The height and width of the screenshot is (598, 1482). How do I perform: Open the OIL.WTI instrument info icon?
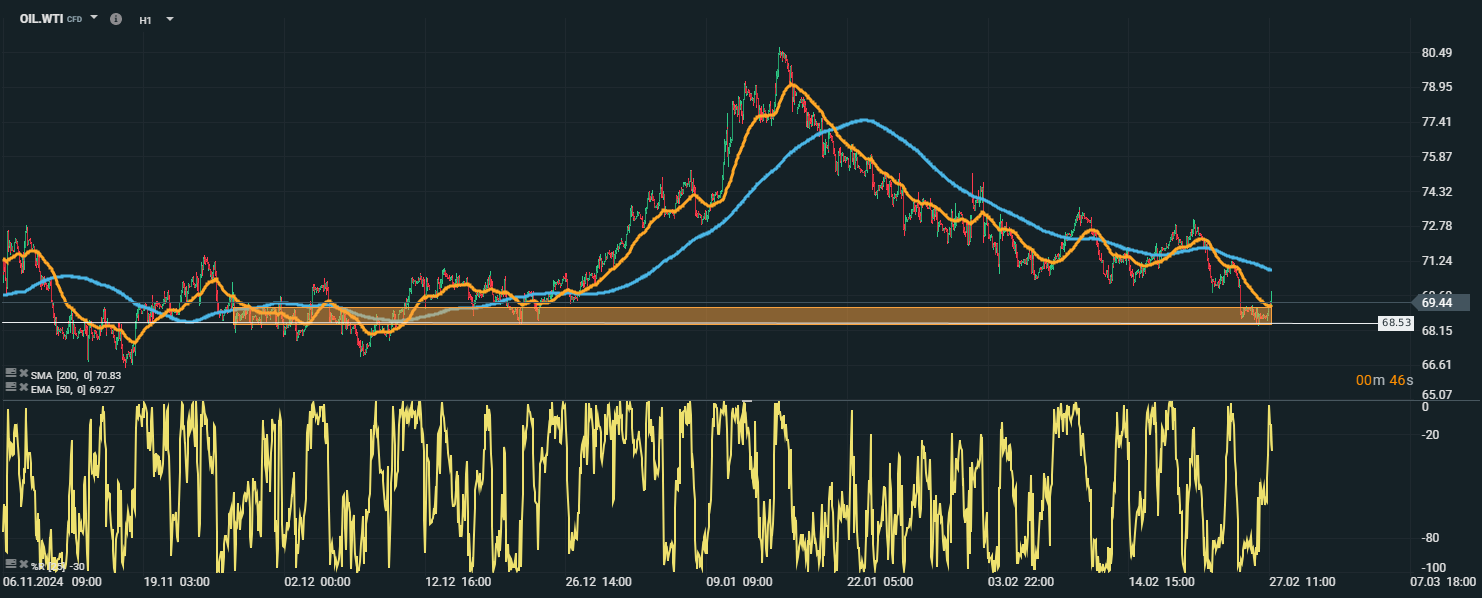(116, 19)
